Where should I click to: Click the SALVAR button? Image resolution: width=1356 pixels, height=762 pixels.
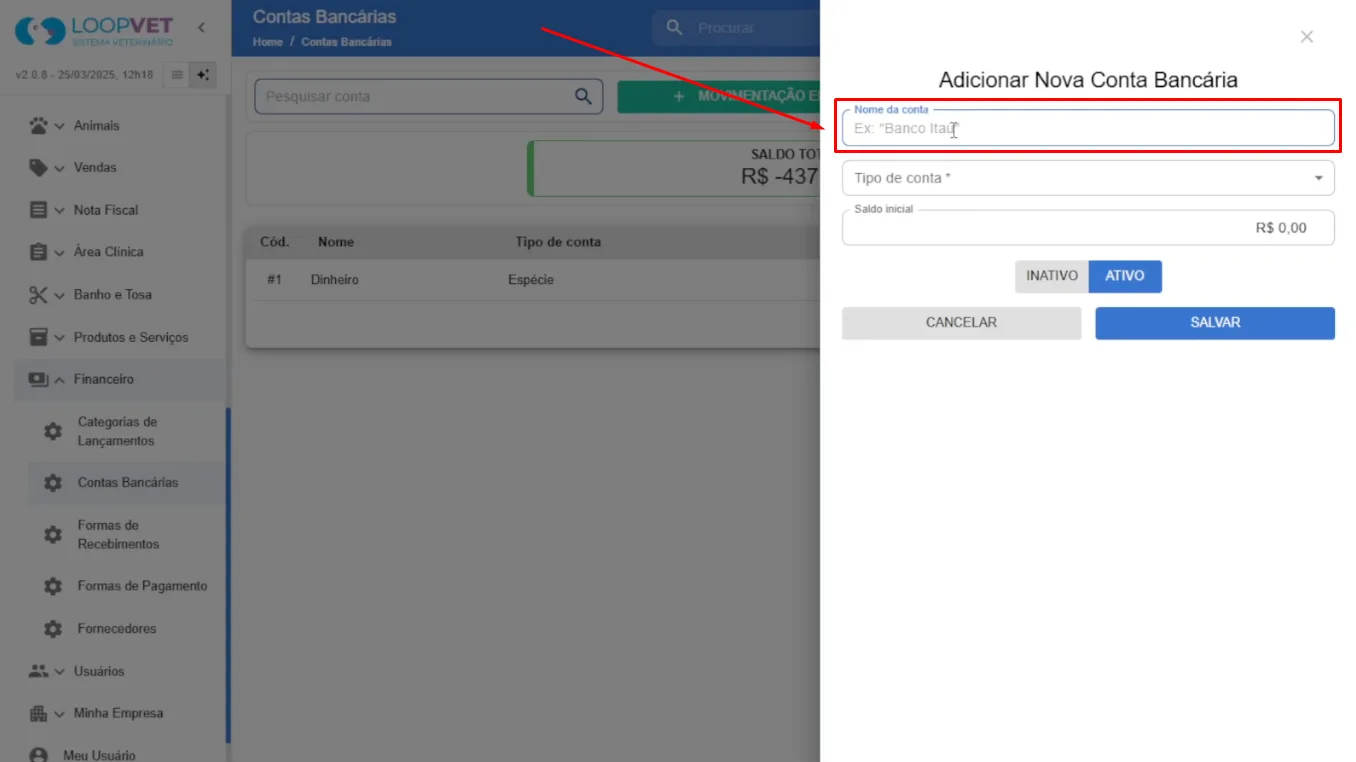[x=1215, y=323]
